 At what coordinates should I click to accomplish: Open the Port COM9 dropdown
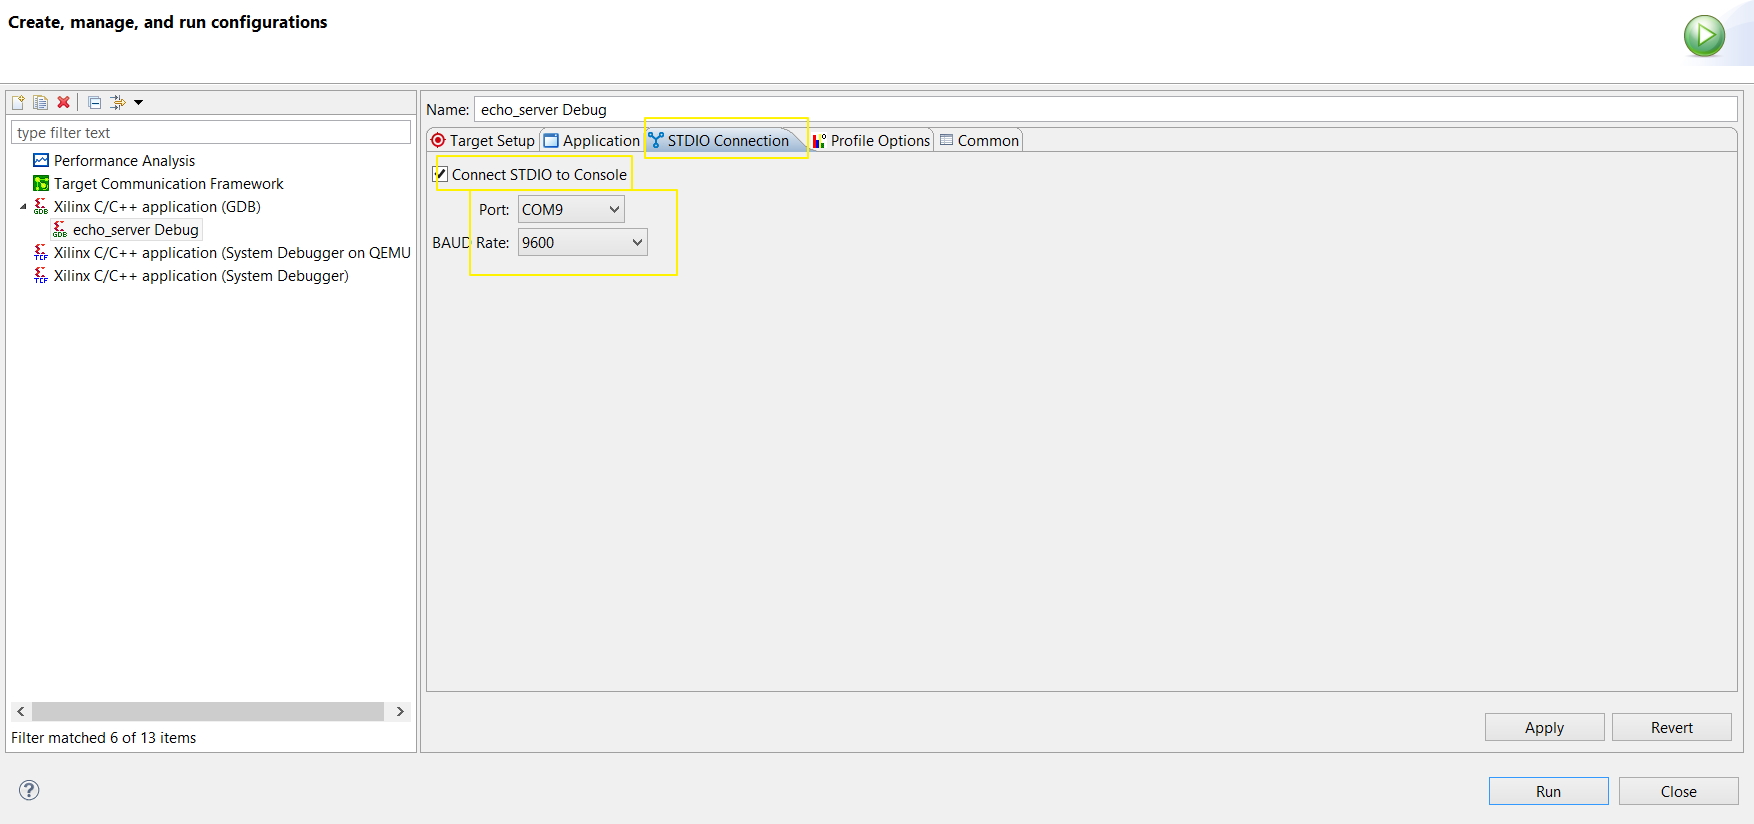571,209
